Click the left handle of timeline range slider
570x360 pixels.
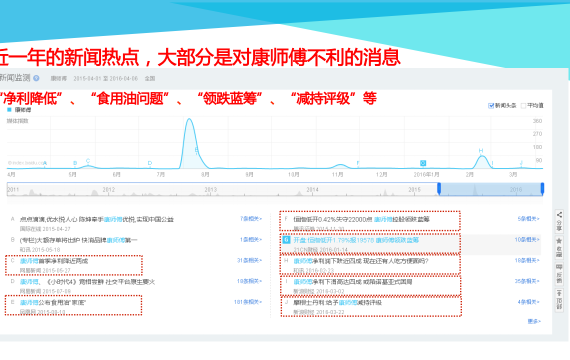tap(439, 188)
